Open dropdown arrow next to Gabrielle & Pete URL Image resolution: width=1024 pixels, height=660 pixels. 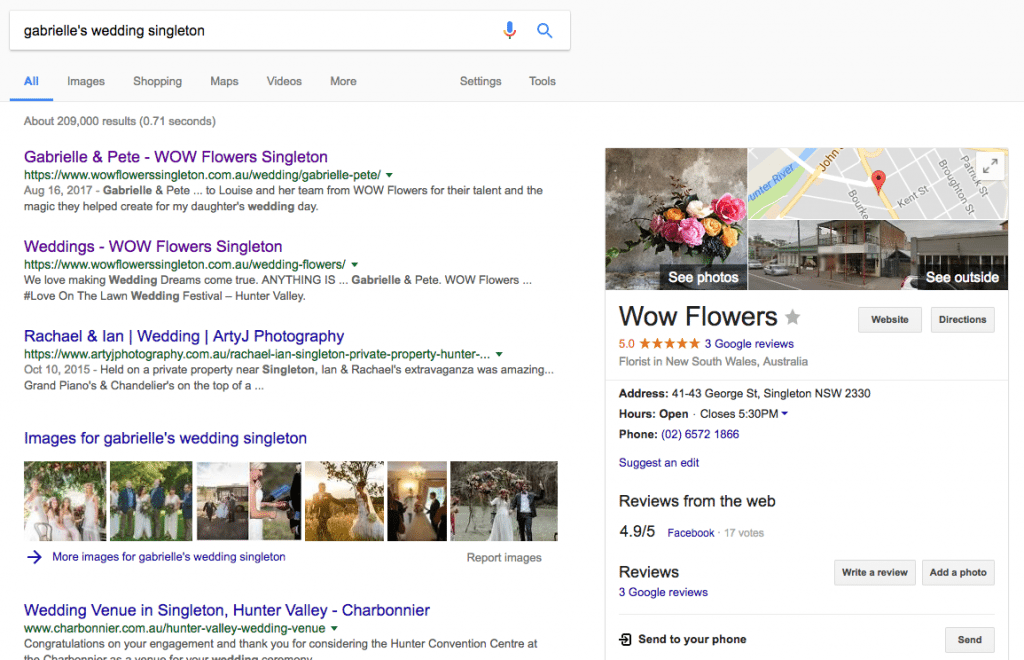pos(390,175)
